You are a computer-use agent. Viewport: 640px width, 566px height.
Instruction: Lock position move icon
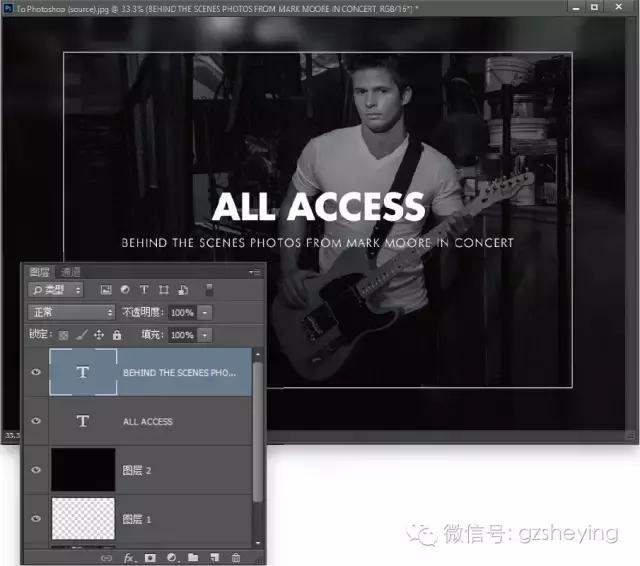[99, 335]
